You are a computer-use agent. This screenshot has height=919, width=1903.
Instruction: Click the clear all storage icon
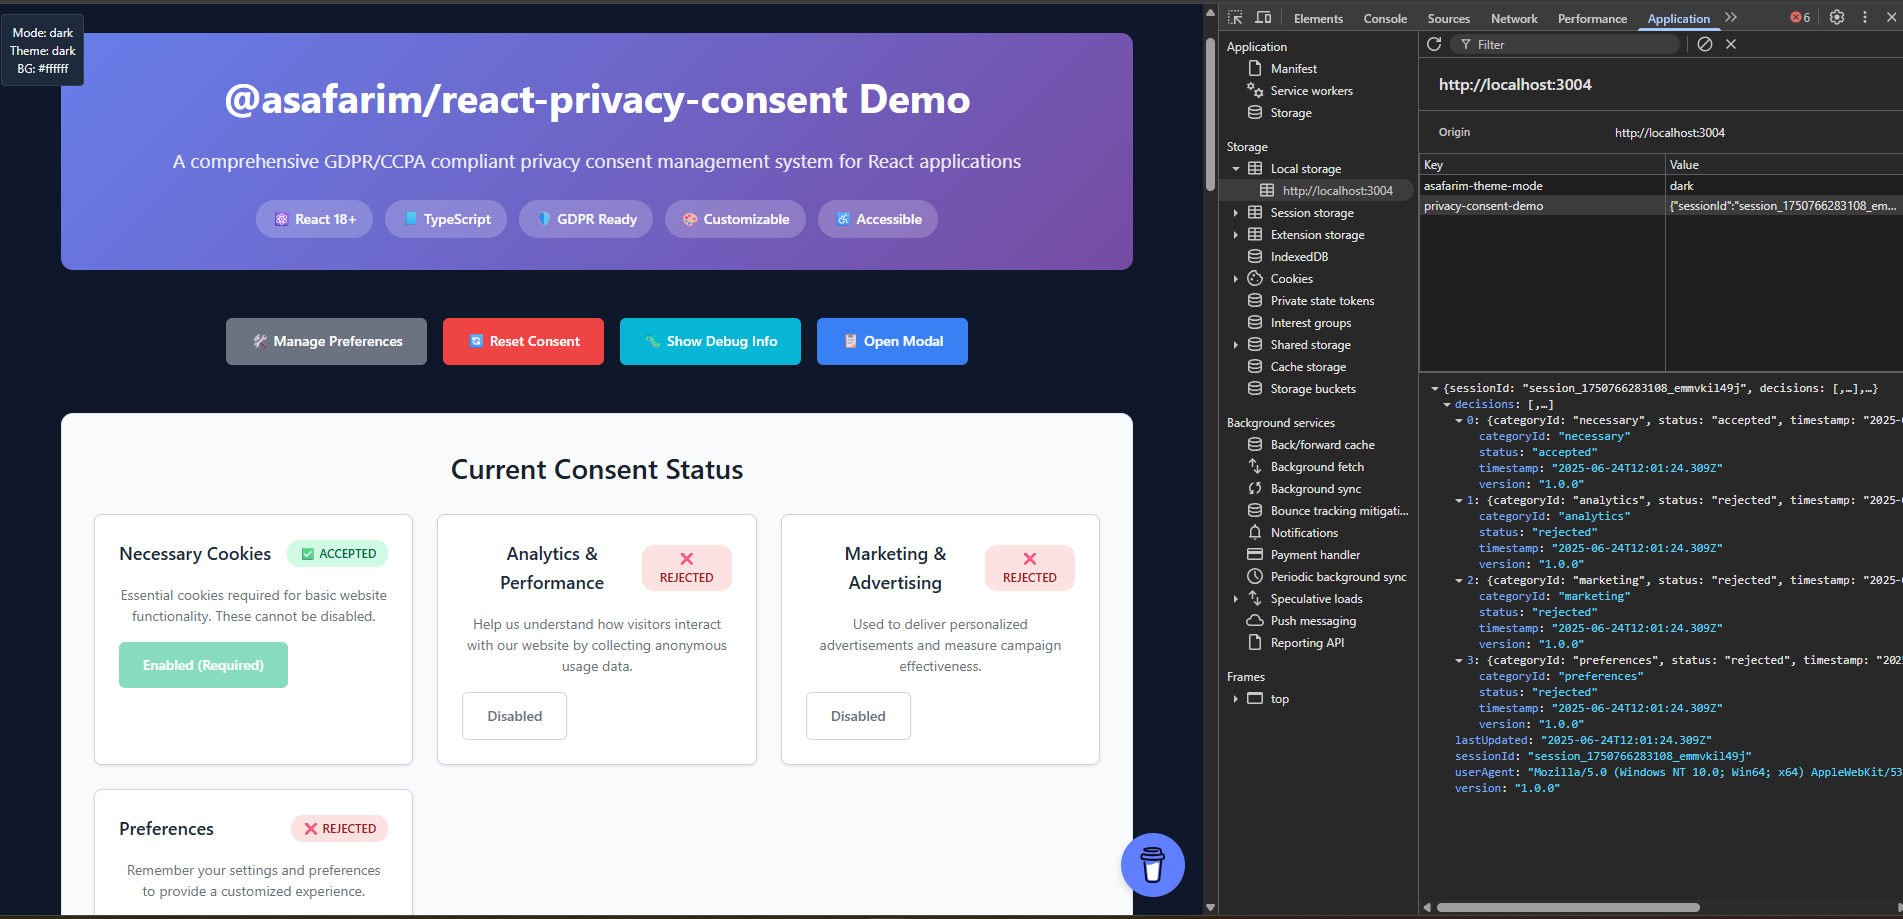coord(1705,44)
